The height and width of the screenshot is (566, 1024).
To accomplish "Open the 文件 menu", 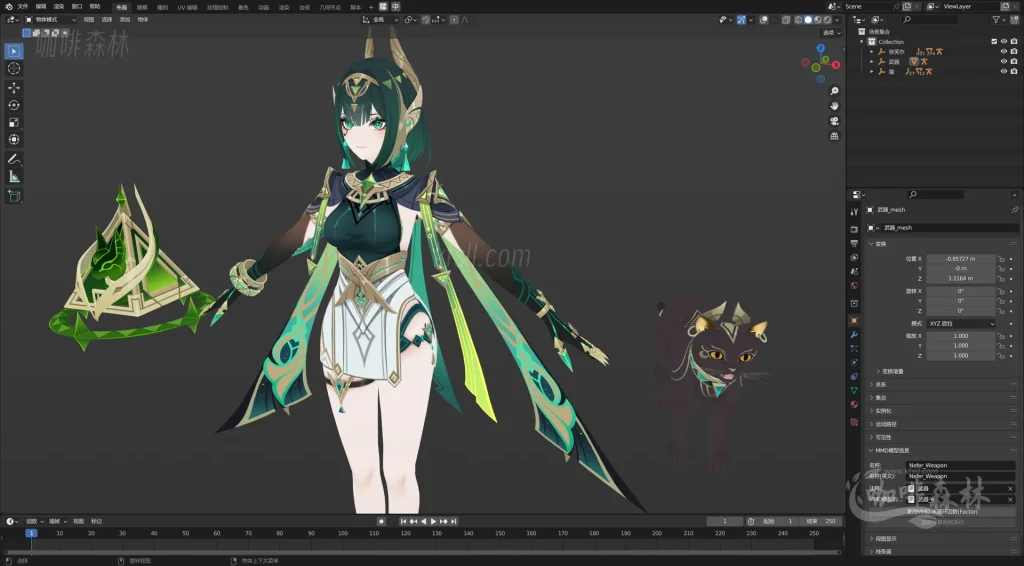I will (x=23, y=7).
